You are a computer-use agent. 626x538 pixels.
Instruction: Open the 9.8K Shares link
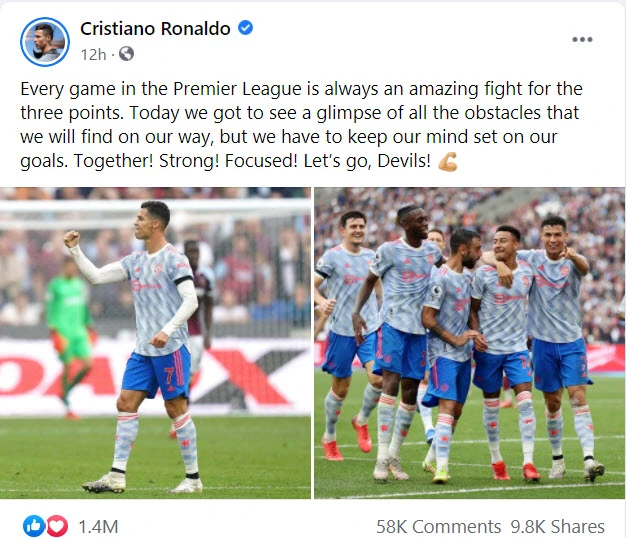point(558,526)
